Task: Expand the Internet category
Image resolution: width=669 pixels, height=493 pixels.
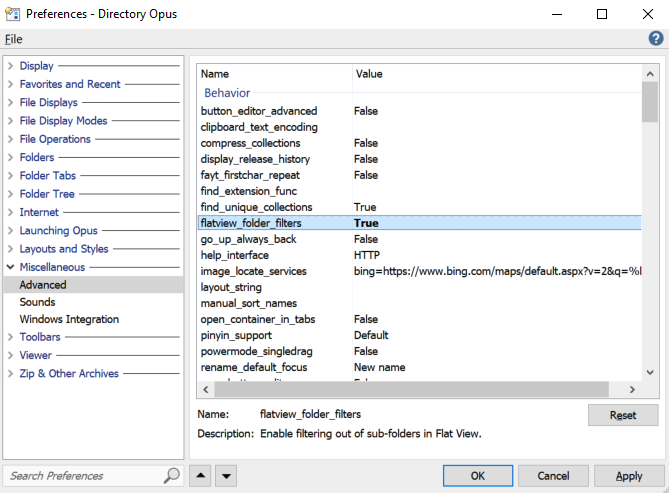Action: pyautogui.click(x=10, y=212)
